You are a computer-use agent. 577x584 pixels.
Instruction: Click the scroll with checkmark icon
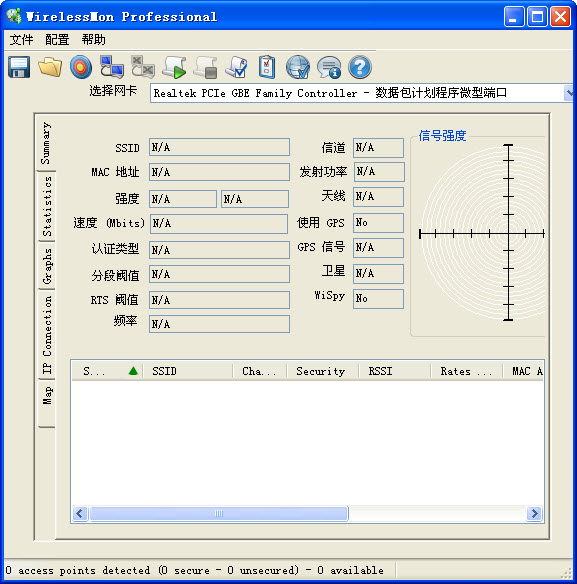point(236,67)
